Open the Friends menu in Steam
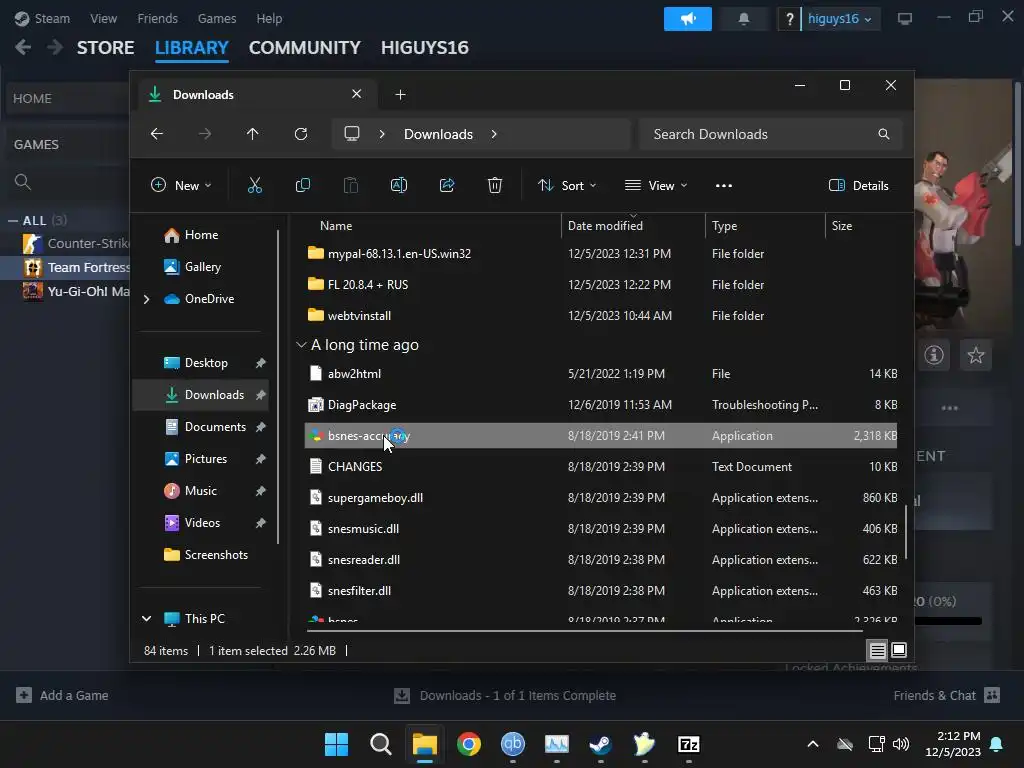The width and height of the screenshot is (1024, 768). pyautogui.click(x=157, y=18)
